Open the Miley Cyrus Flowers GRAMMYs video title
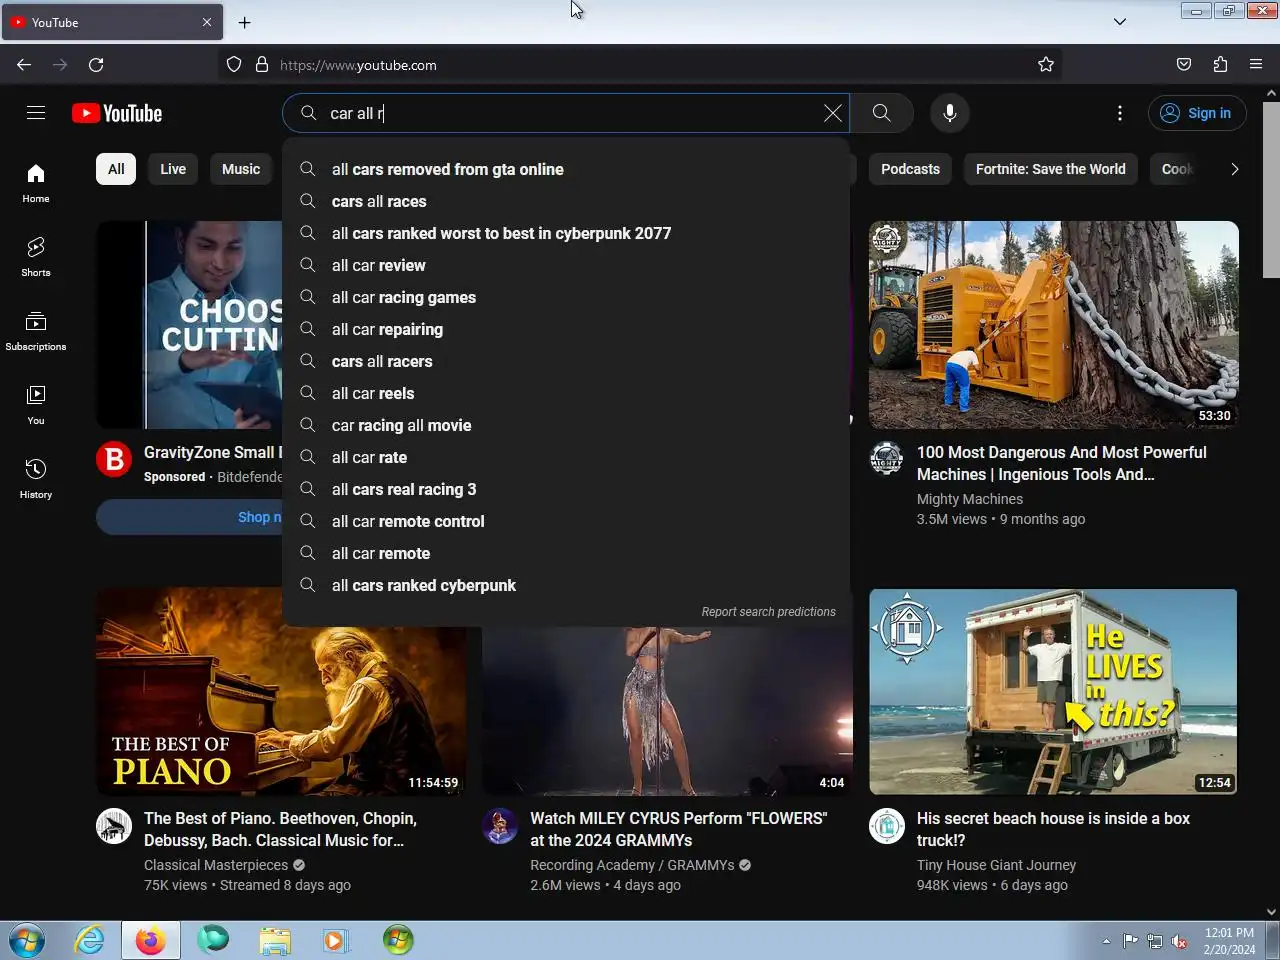Viewport: 1280px width, 960px height. 679,829
